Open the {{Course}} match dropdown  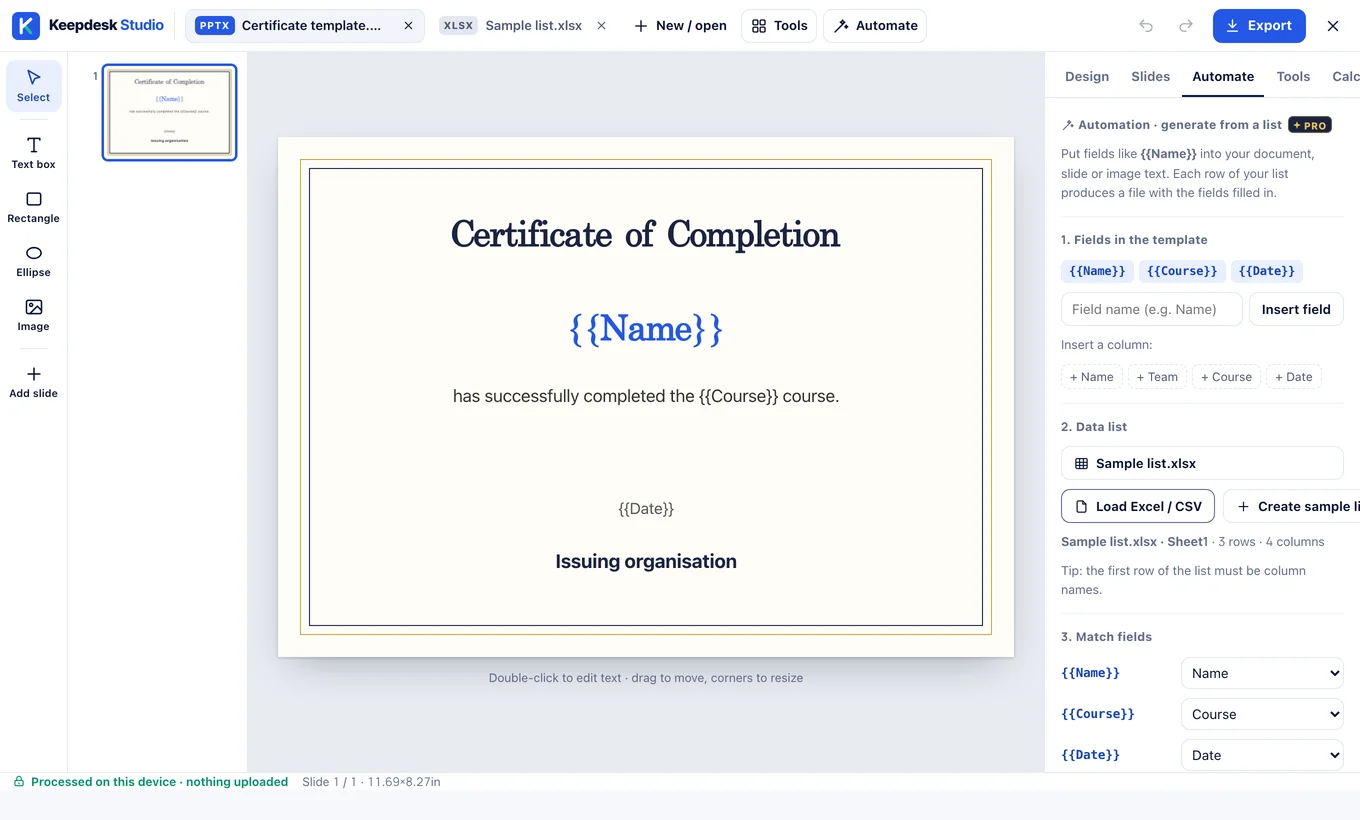tap(1262, 714)
